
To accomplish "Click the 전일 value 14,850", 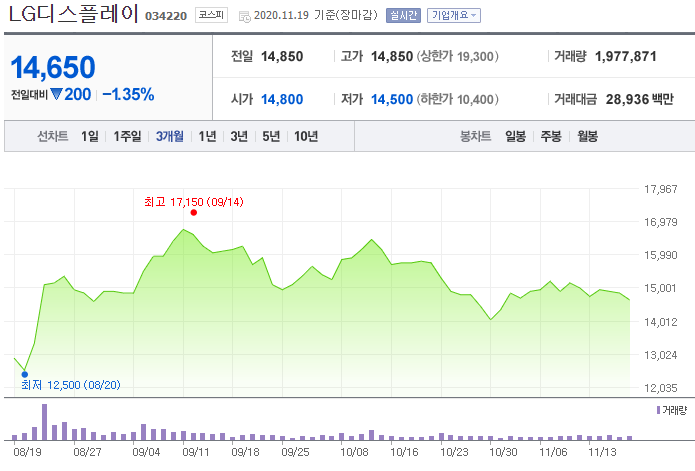I will 282,57.
